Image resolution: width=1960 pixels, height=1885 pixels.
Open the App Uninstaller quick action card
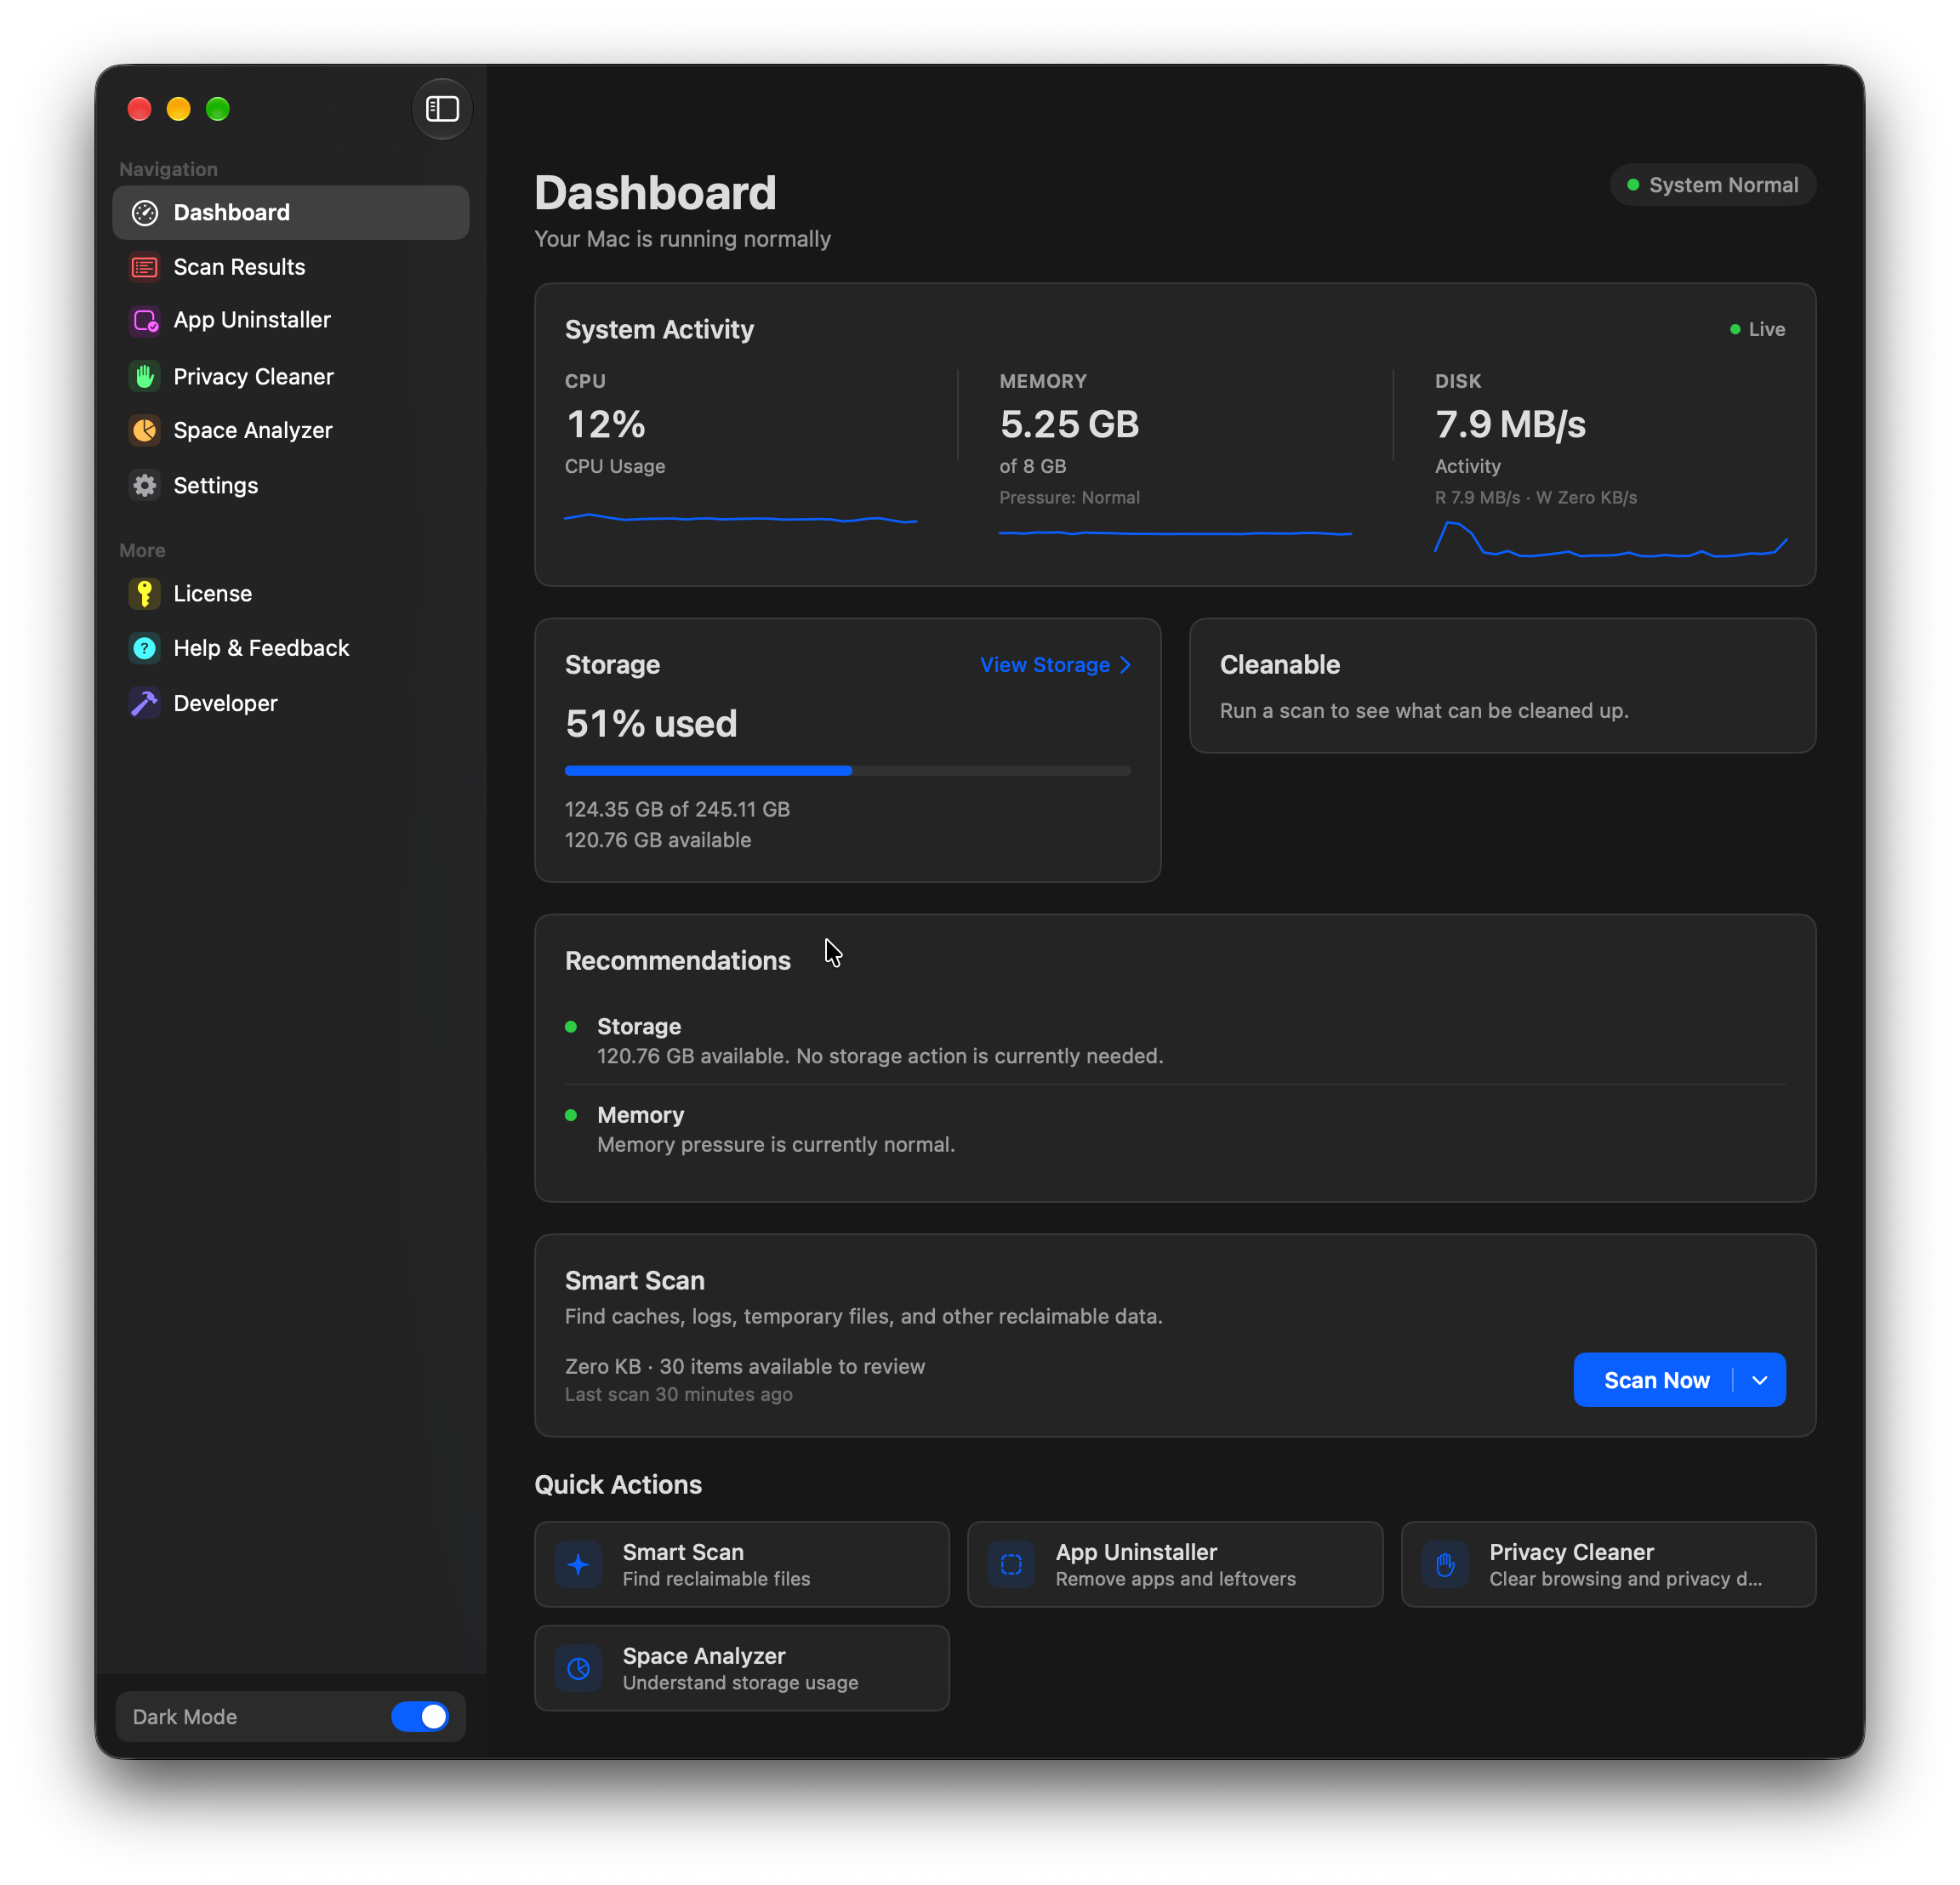[1175, 1564]
